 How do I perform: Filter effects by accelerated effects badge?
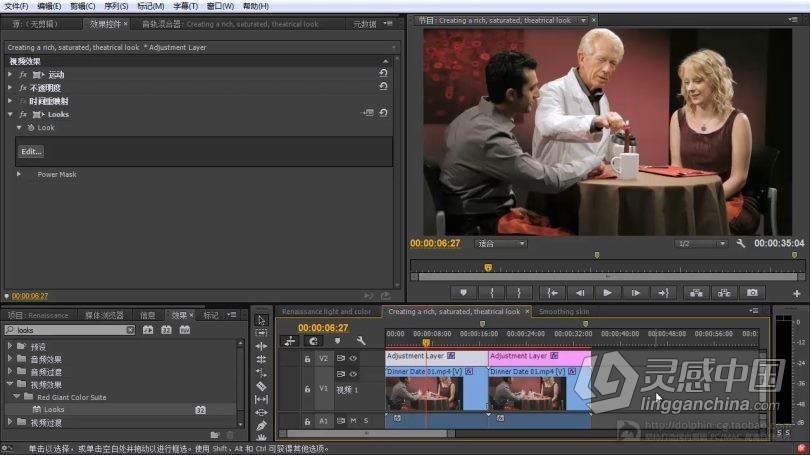click(148, 330)
